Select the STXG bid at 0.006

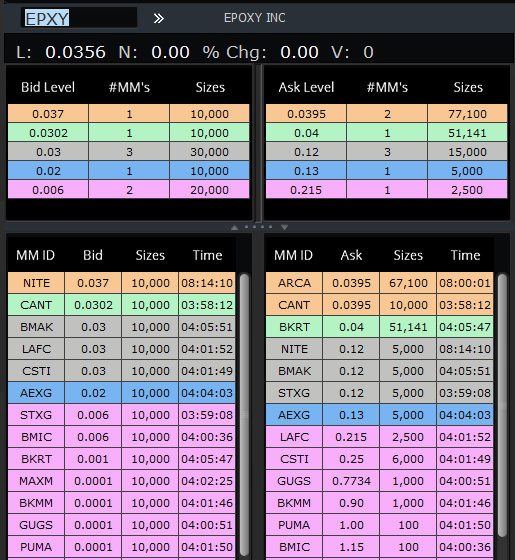pos(122,415)
